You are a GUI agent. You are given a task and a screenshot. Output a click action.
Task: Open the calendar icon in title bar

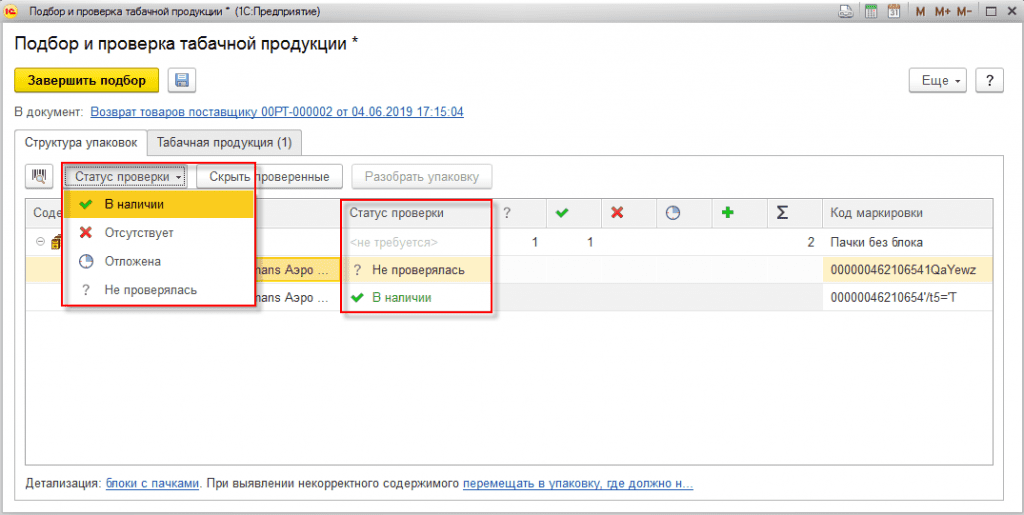coord(893,11)
